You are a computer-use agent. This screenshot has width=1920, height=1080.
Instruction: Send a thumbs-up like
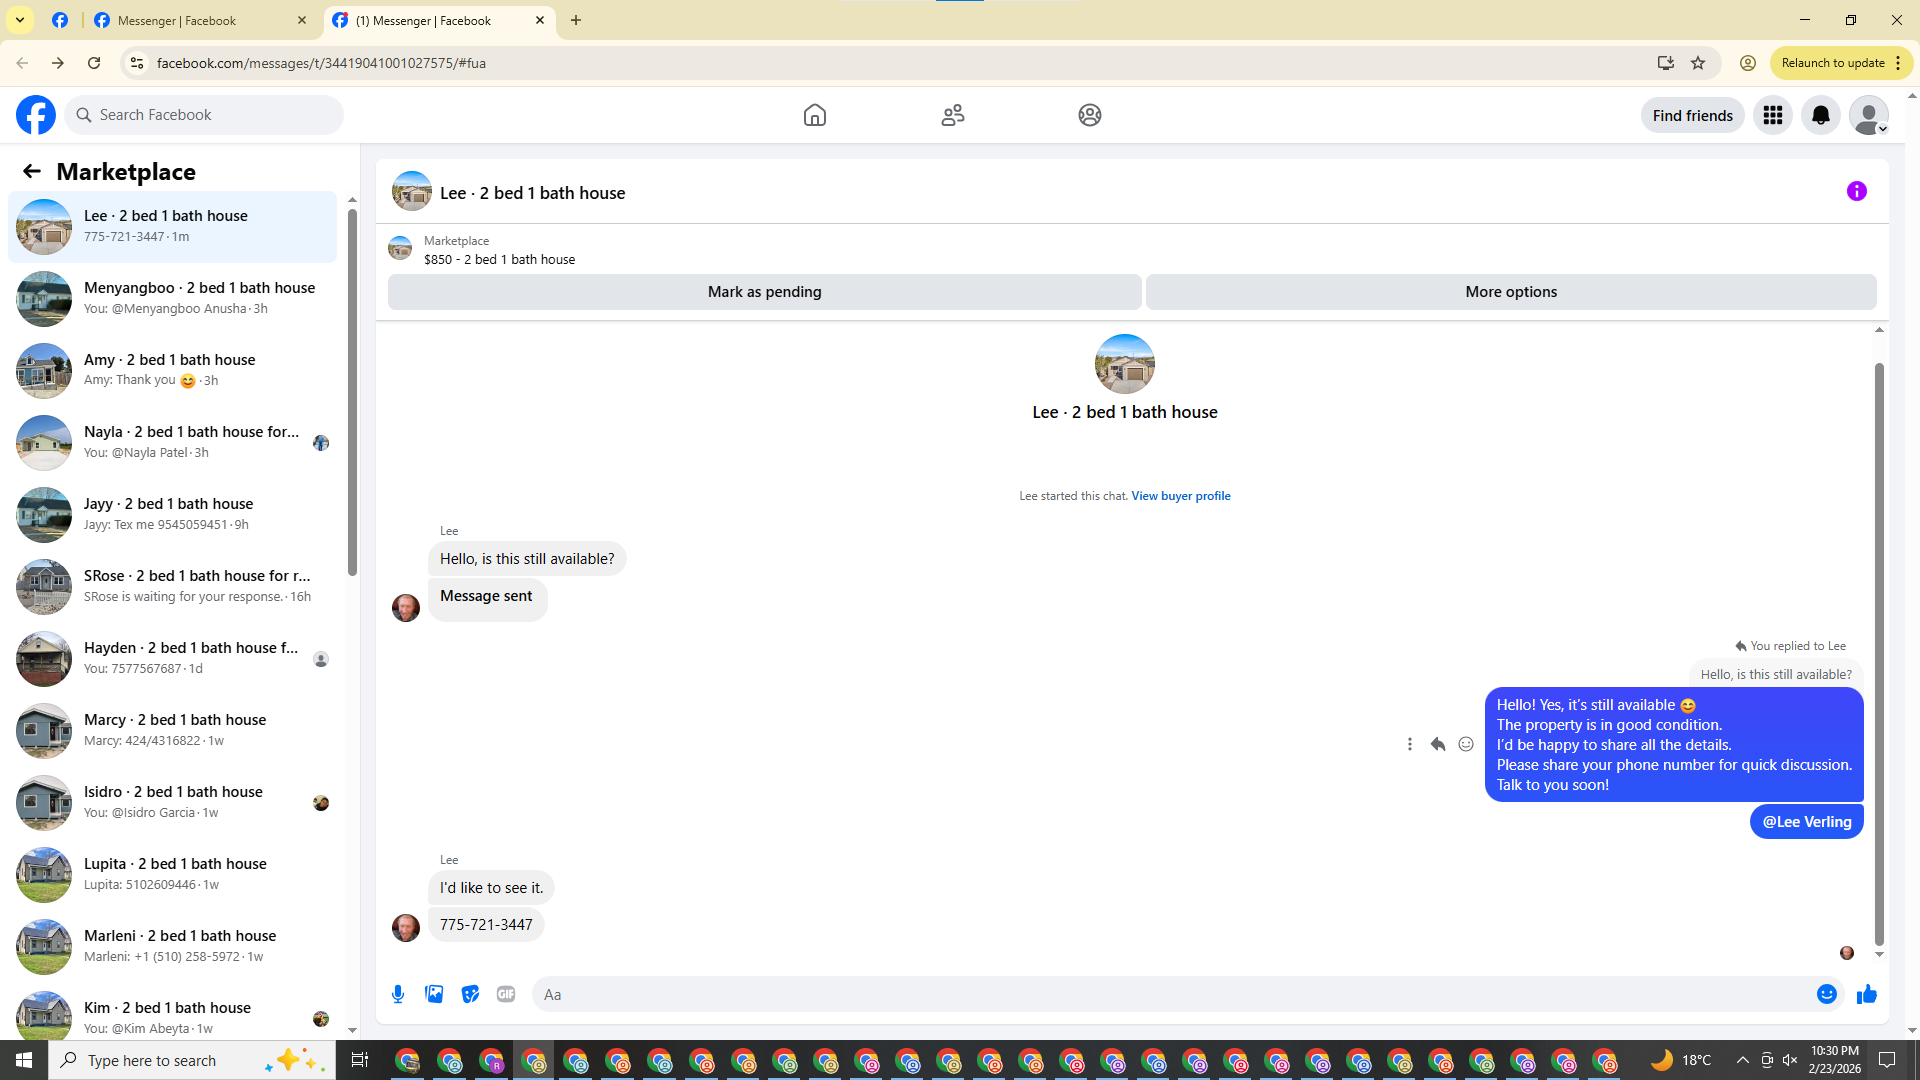pos(1866,994)
